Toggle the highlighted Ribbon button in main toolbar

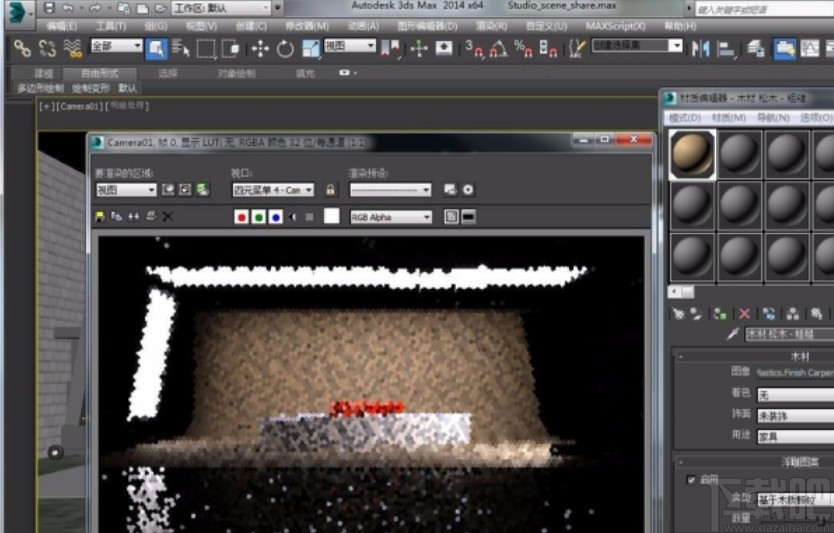tap(785, 49)
